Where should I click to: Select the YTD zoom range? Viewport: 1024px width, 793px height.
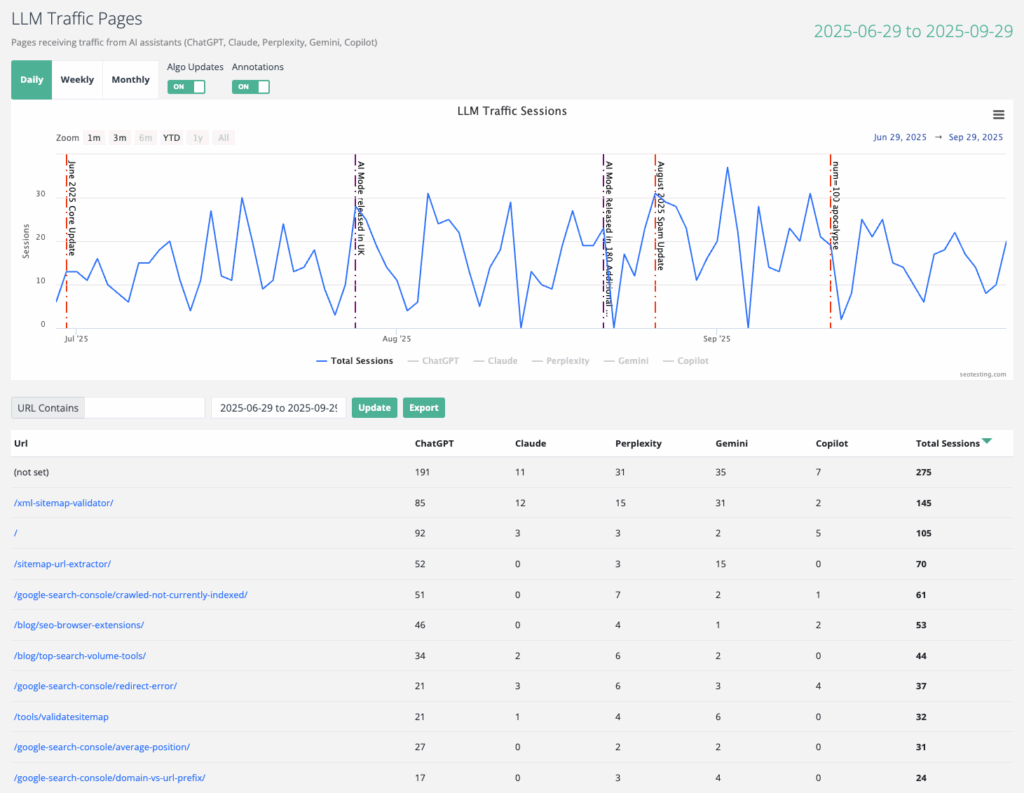point(172,138)
